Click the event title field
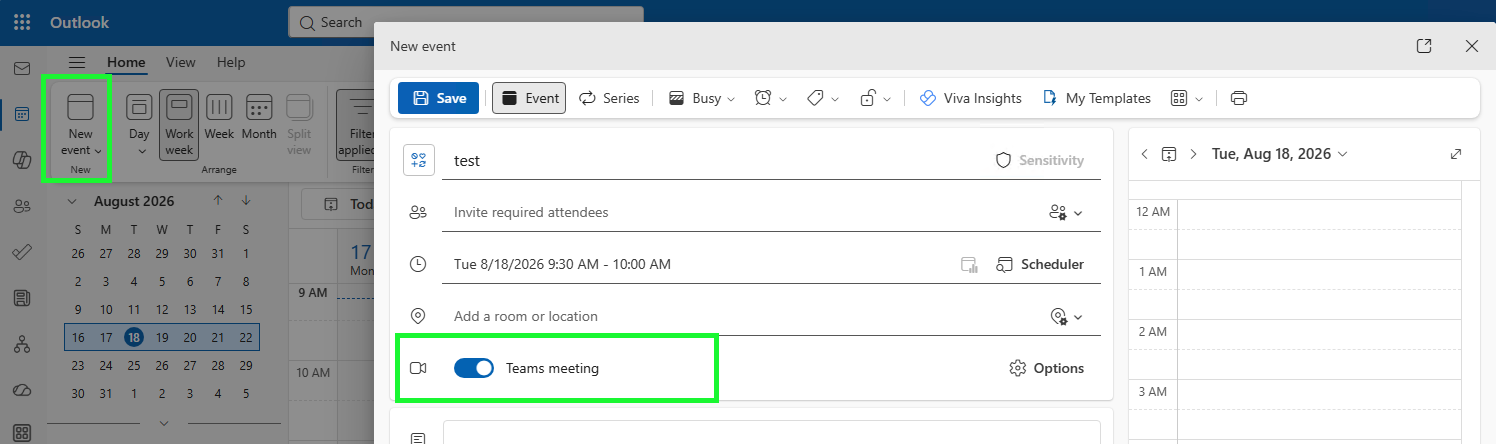1496x444 pixels. pyautogui.click(x=714, y=160)
